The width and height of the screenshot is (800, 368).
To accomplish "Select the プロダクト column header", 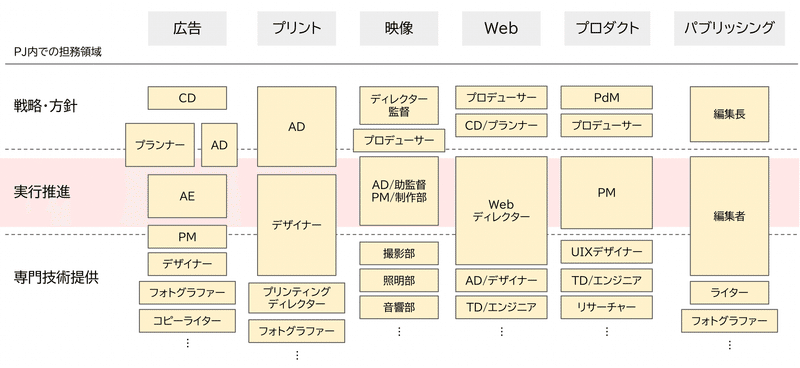I will tap(607, 28).
